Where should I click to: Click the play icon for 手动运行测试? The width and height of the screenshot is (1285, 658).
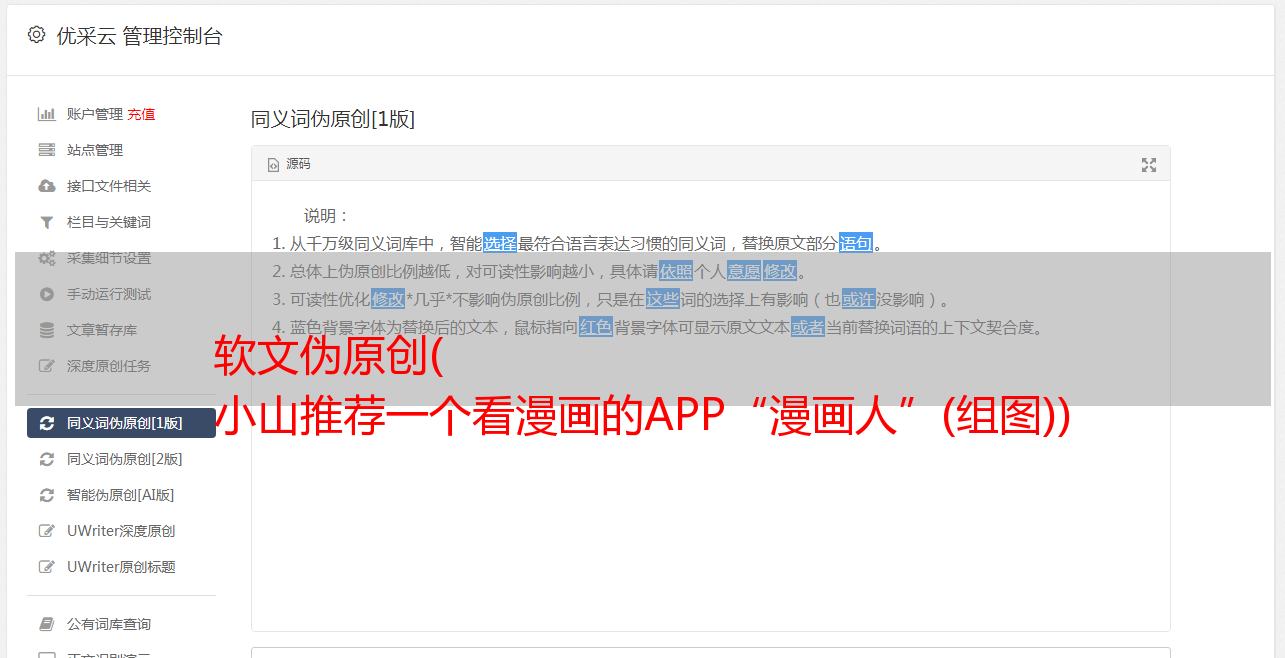pyautogui.click(x=46, y=294)
